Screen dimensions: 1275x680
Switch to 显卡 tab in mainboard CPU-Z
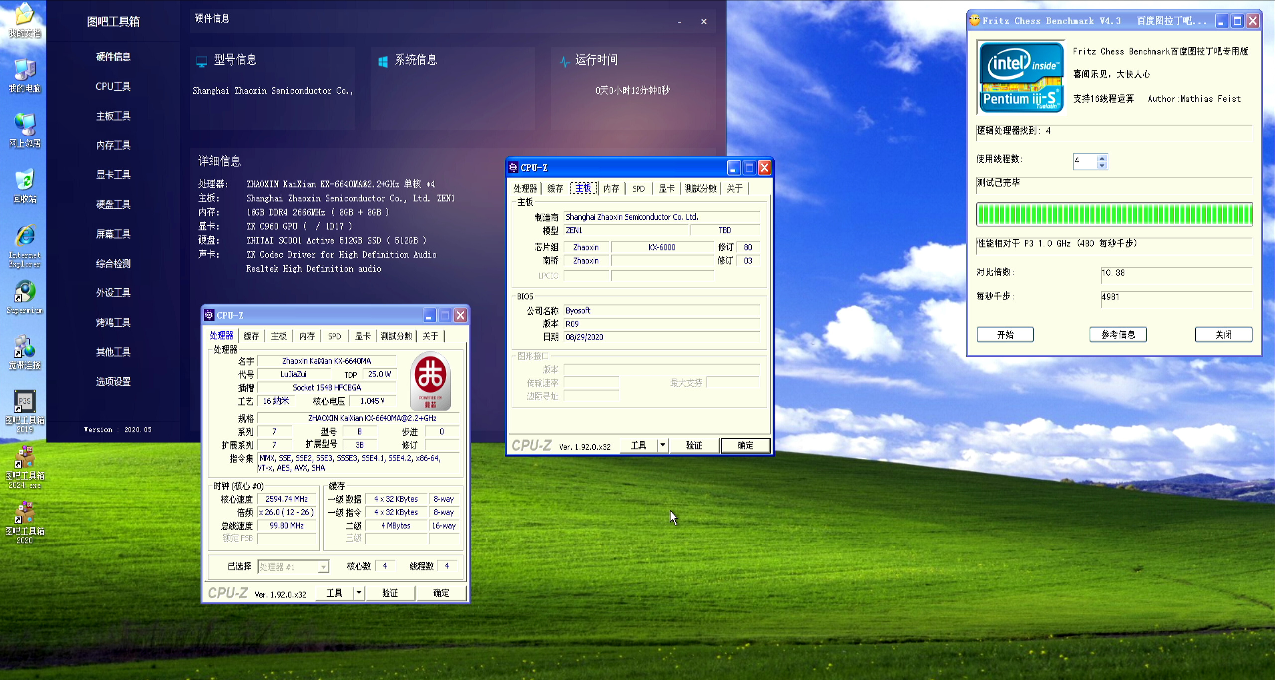[x=666, y=188]
